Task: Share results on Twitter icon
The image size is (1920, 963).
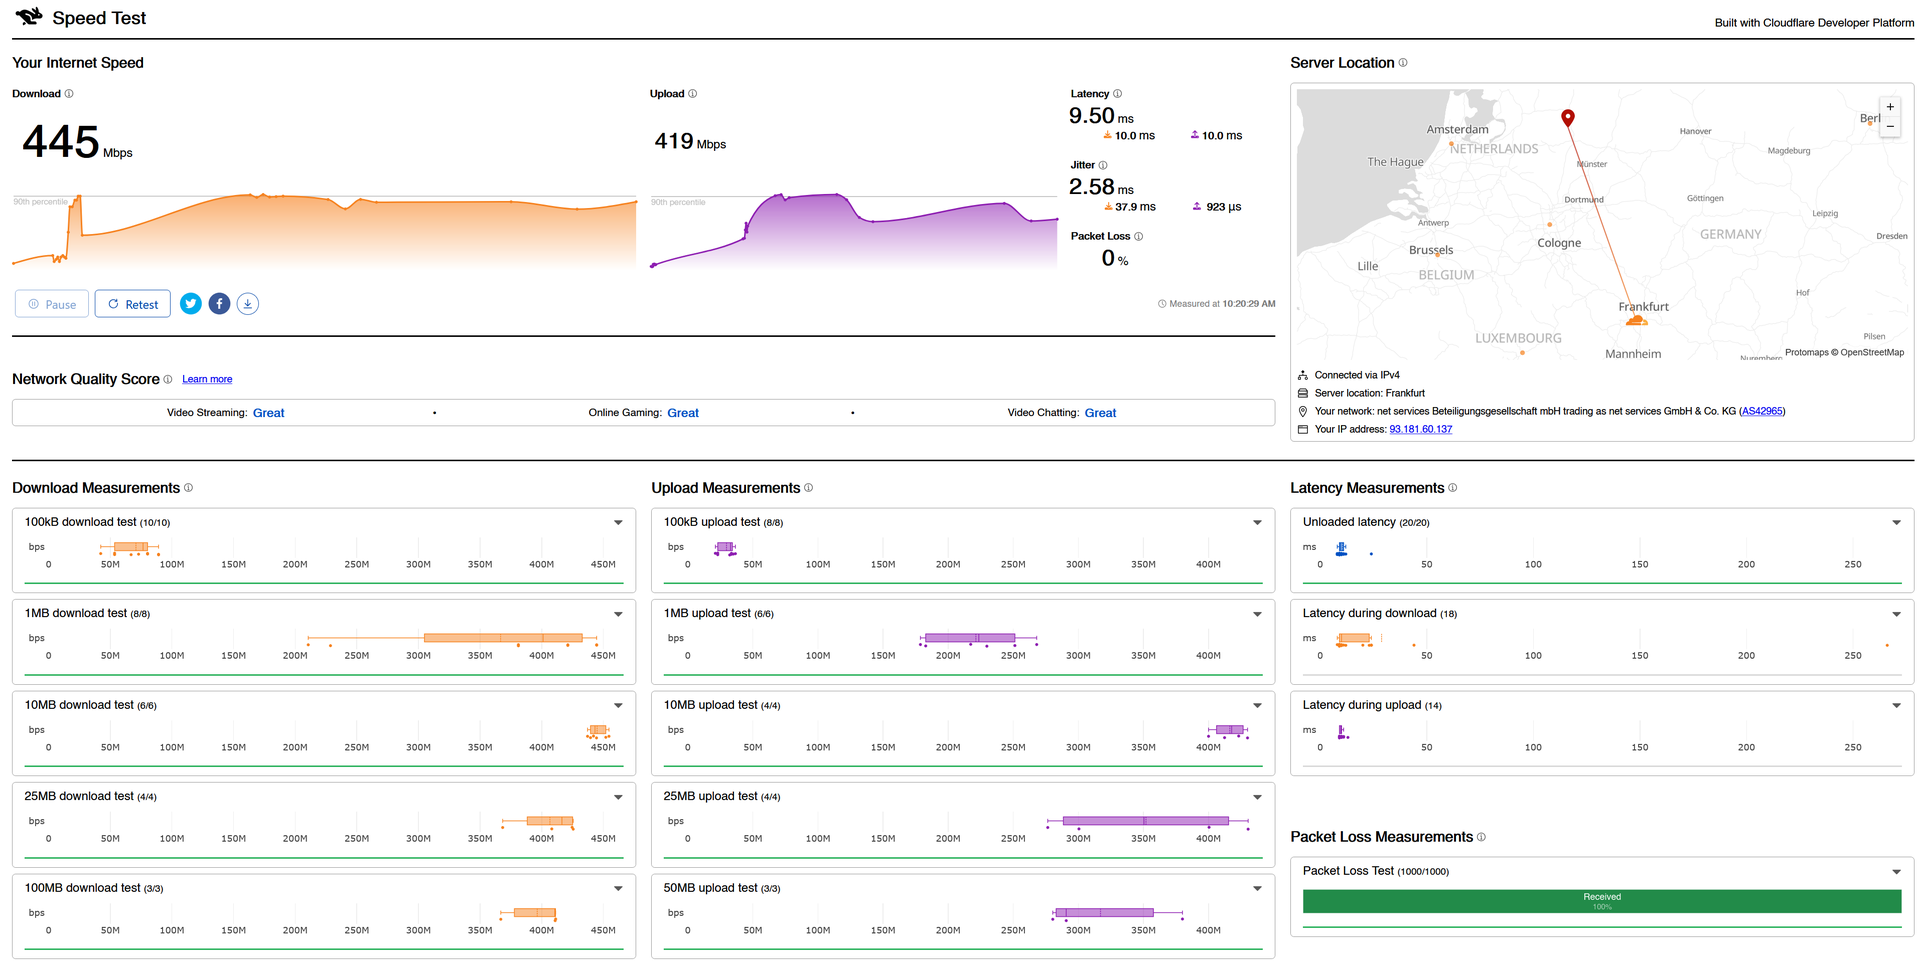Action: coord(191,304)
